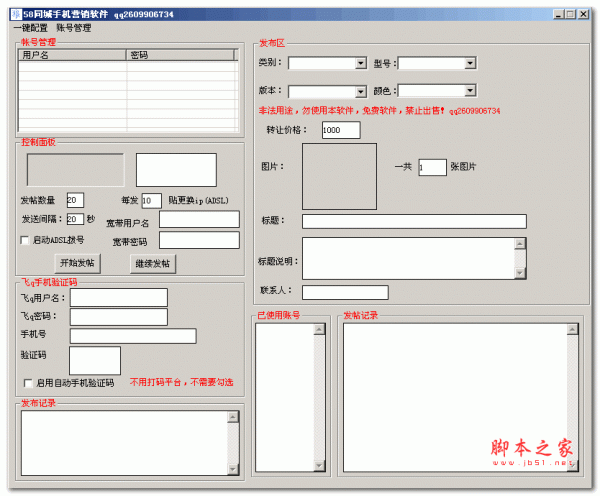Click the 验证码 box

pos(95,361)
